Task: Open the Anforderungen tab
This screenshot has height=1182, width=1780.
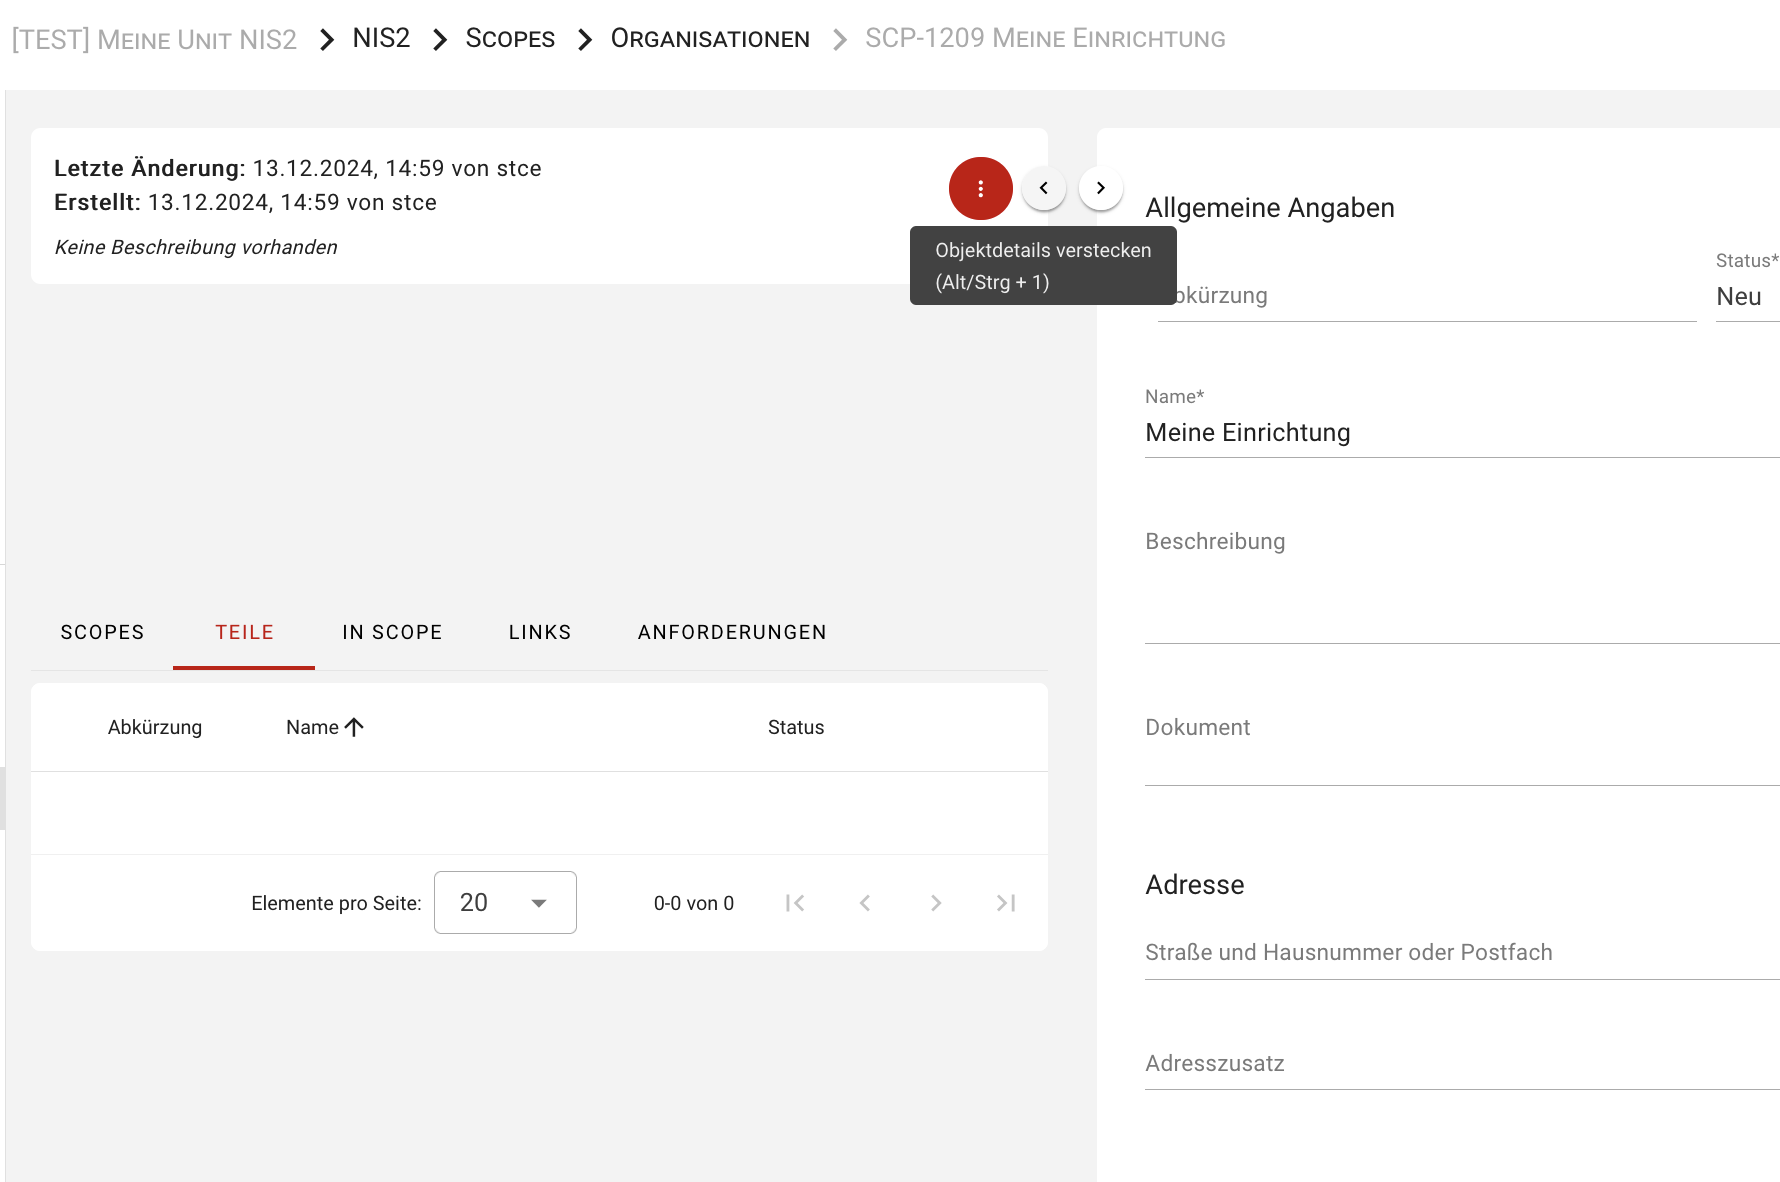Action: click(732, 632)
